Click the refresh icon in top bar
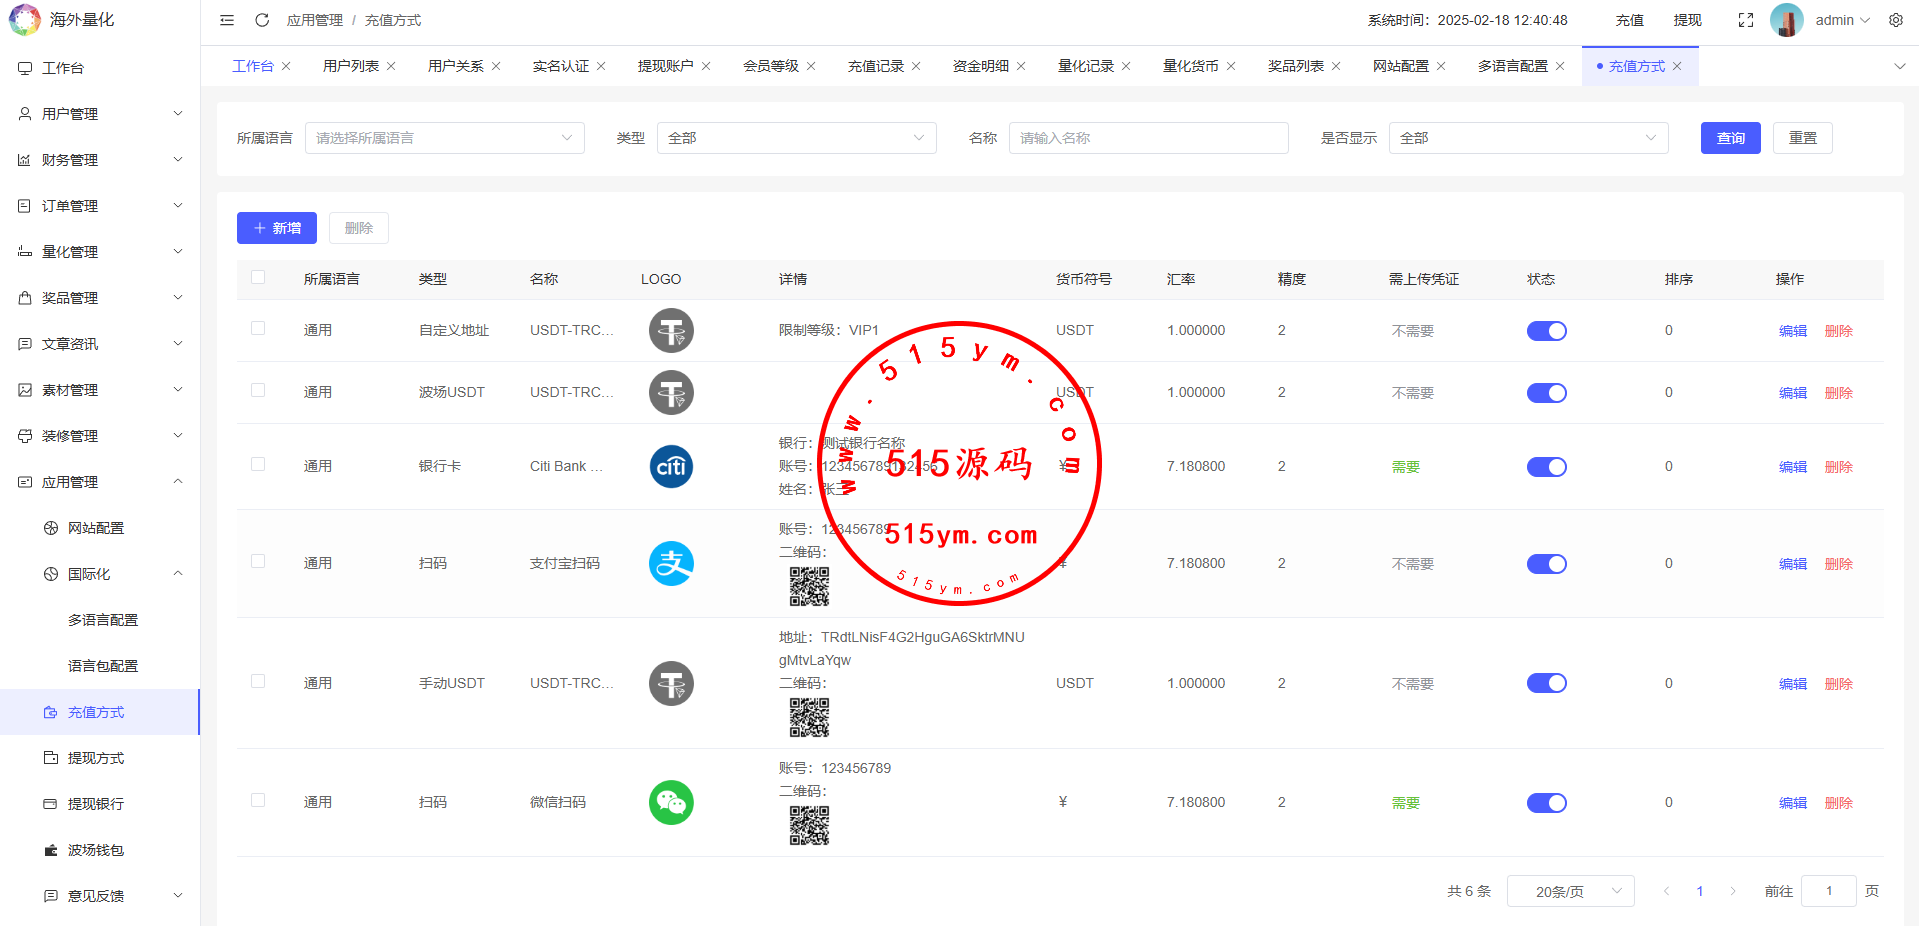The width and height of the screenshot is (1919, 926). click(x=262, y=20)
